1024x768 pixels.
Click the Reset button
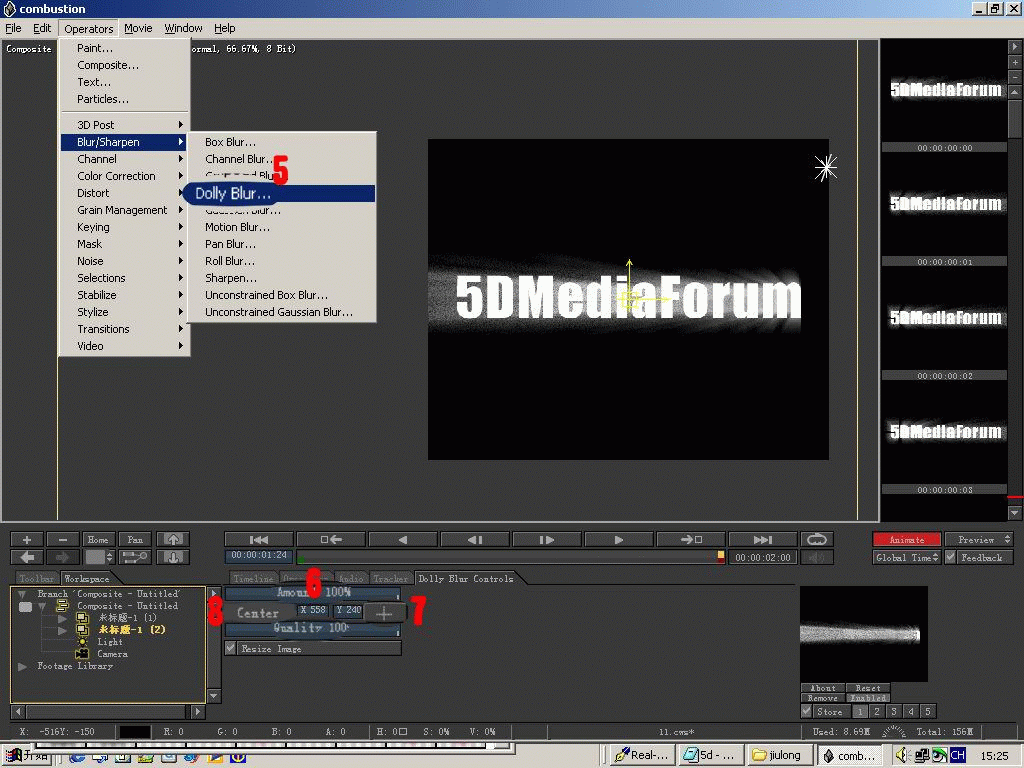(867, 688)
